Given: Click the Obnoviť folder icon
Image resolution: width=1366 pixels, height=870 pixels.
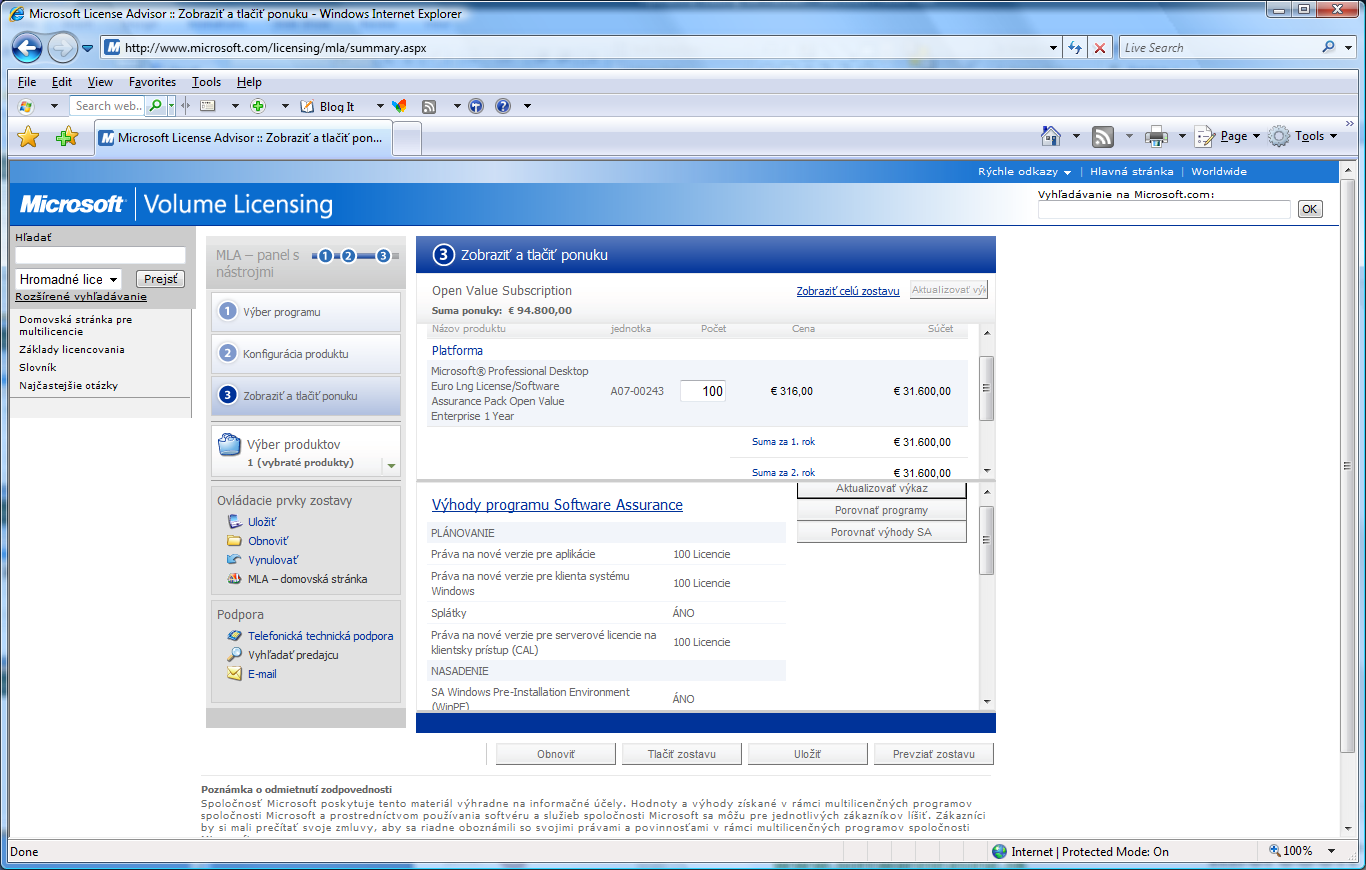Looking at the screenshot, I should (x=234, y=541).
